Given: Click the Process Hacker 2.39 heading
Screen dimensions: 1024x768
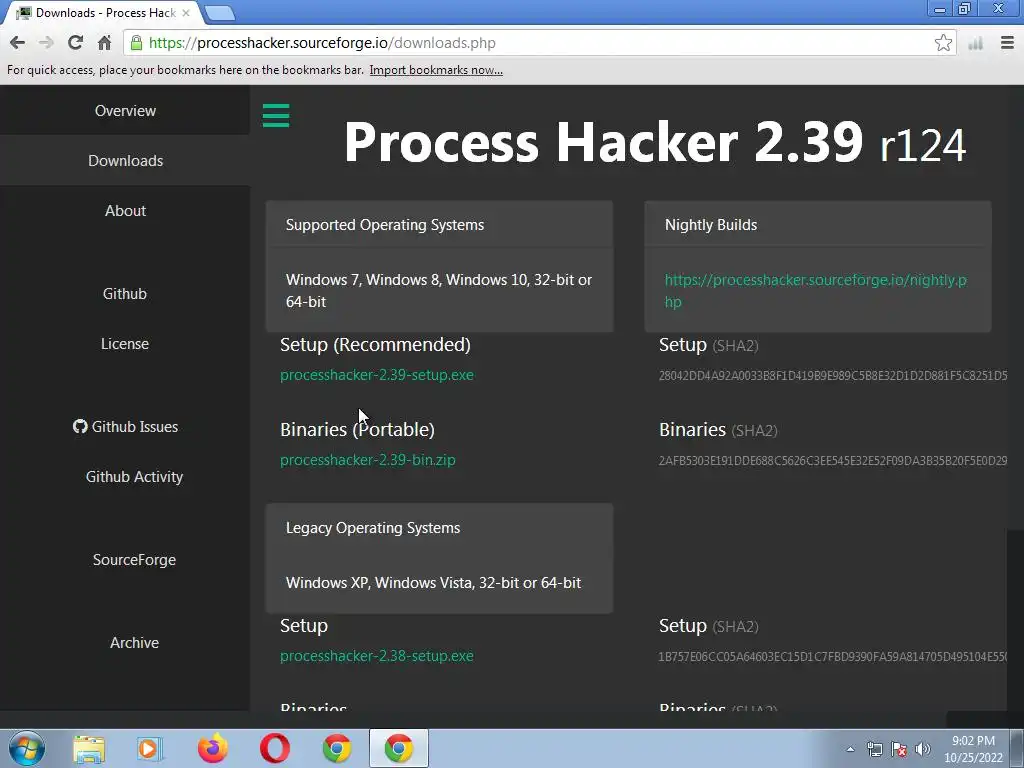Looking at the screenshot, I should (654, 142).
